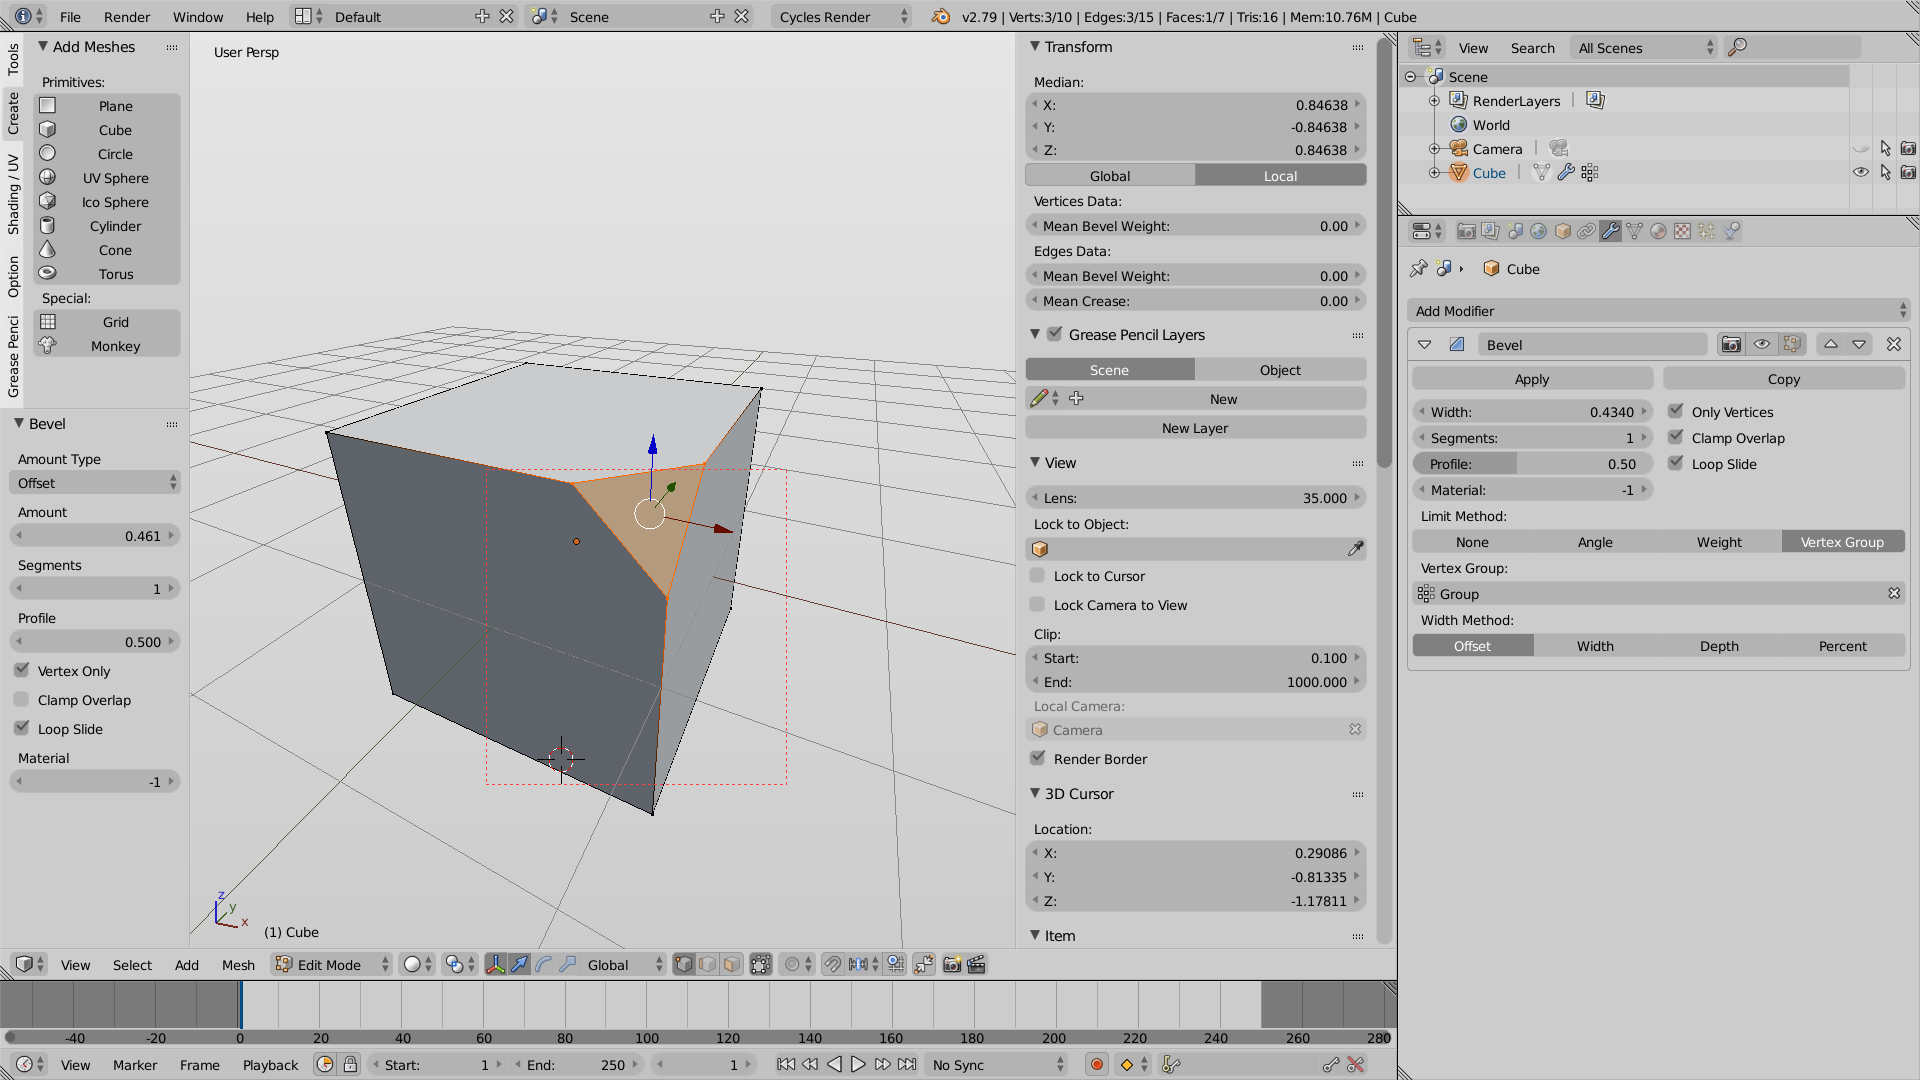The height and width of the screenshot is (1080, 1920).
Task: Open the Material properties tab icon
Action: (x=1658, y=231)
